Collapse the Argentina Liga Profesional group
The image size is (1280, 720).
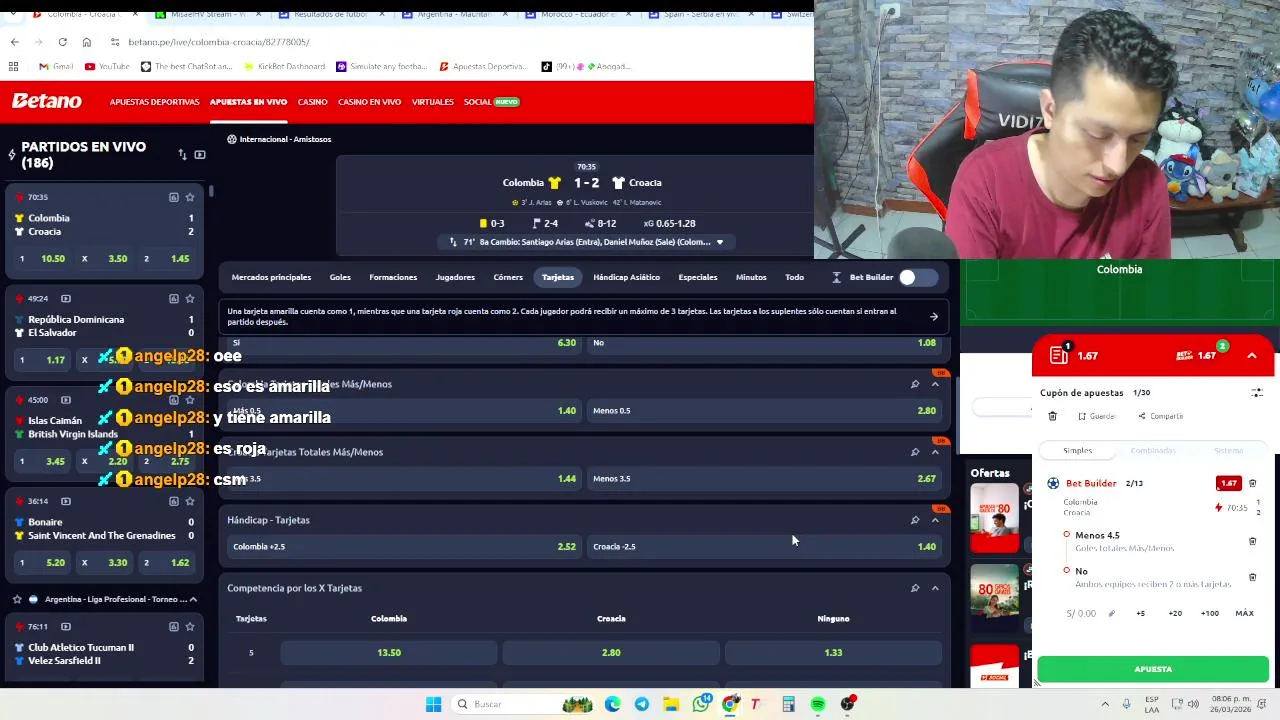(x=193, y=599)
